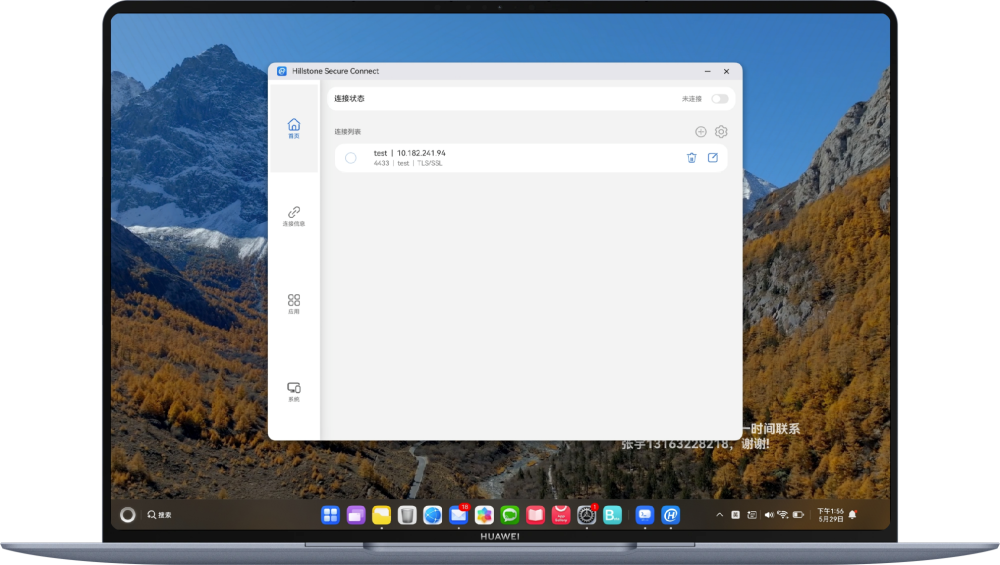The height and width of the screenshot is (565, 1000).
Task: Delete the test connection via trash icon
Action: pos(691,158)
